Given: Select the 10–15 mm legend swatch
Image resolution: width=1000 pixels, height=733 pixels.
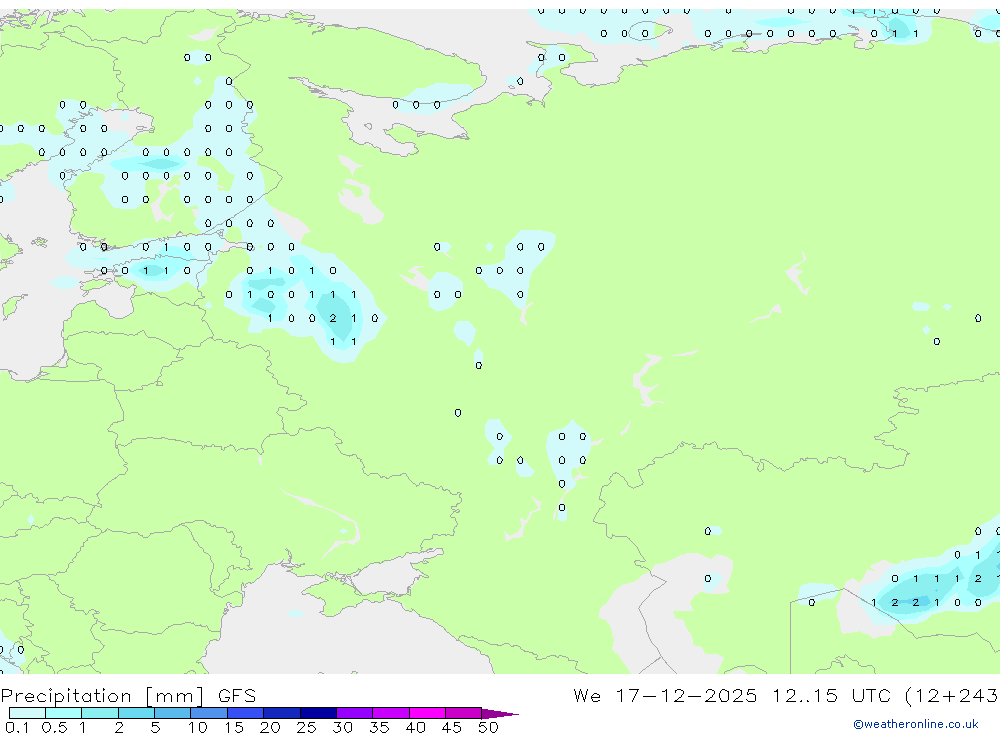Looking at the screenshot, I should (209, 713).
